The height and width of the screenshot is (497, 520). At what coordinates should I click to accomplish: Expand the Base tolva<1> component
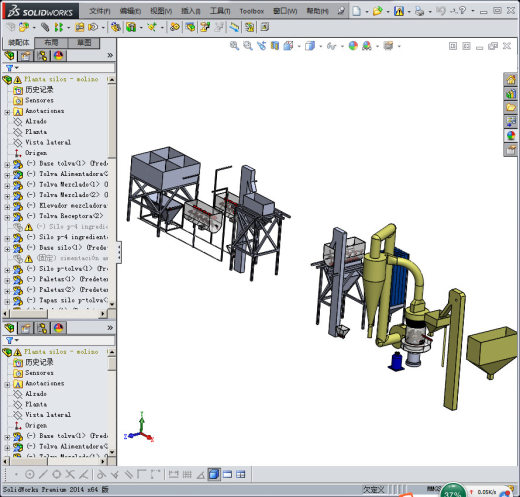(7, 165)
